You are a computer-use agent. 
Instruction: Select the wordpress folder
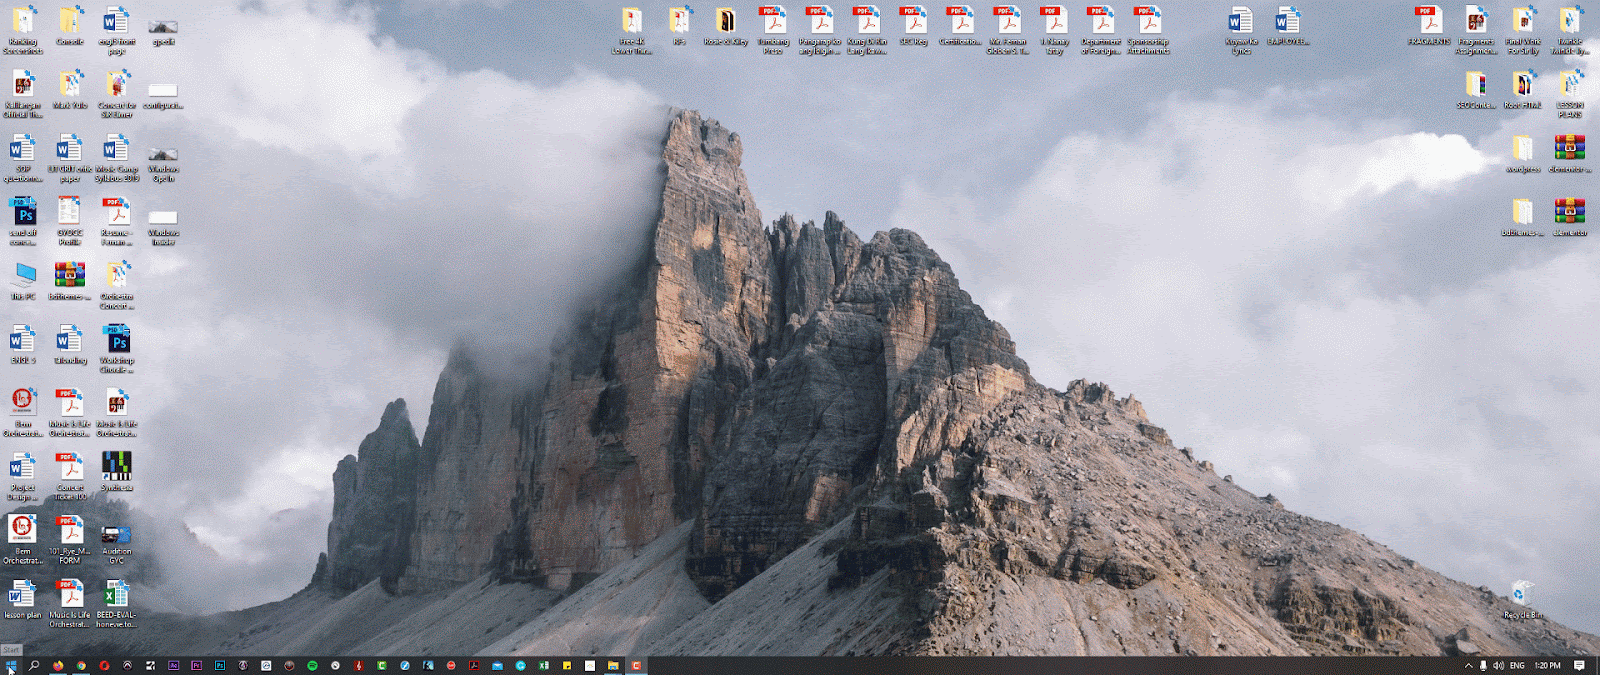1523,154
